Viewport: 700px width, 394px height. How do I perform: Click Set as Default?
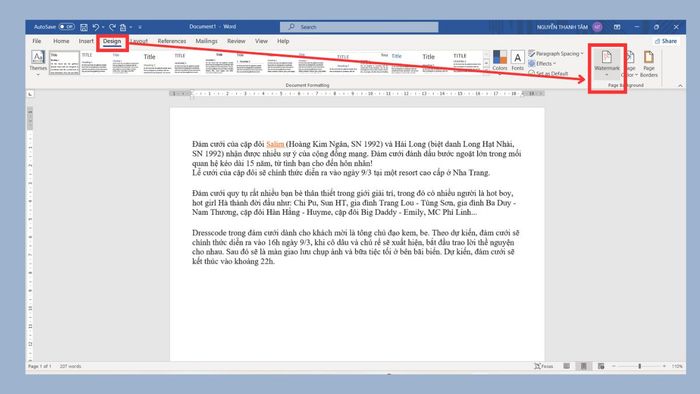click(x=548, y=73)
